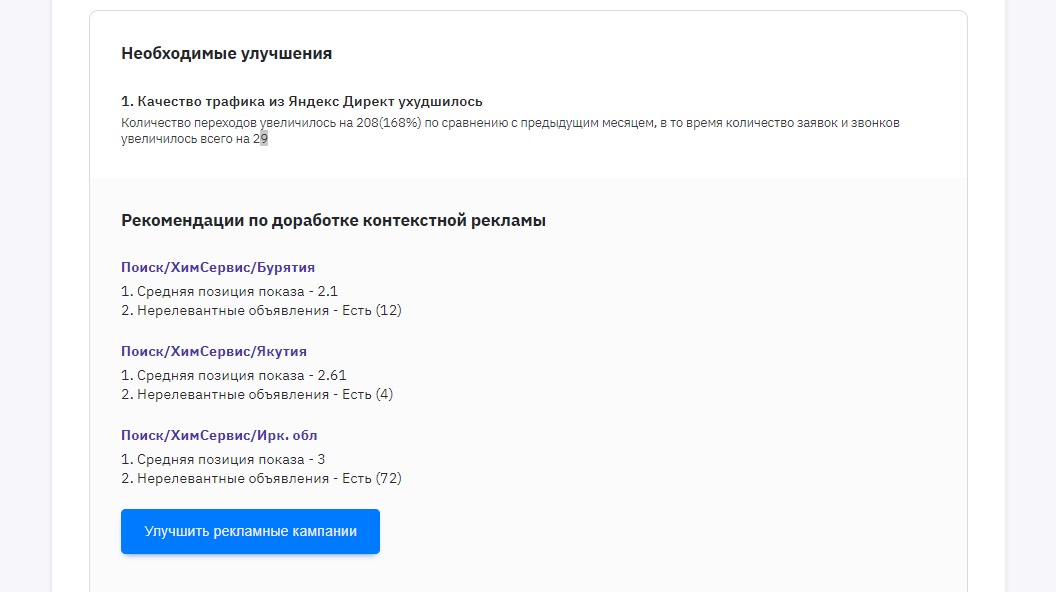Click the увеличилось всего на text
The height and width of the screenshot is (592, 1056).
(185, 139)
